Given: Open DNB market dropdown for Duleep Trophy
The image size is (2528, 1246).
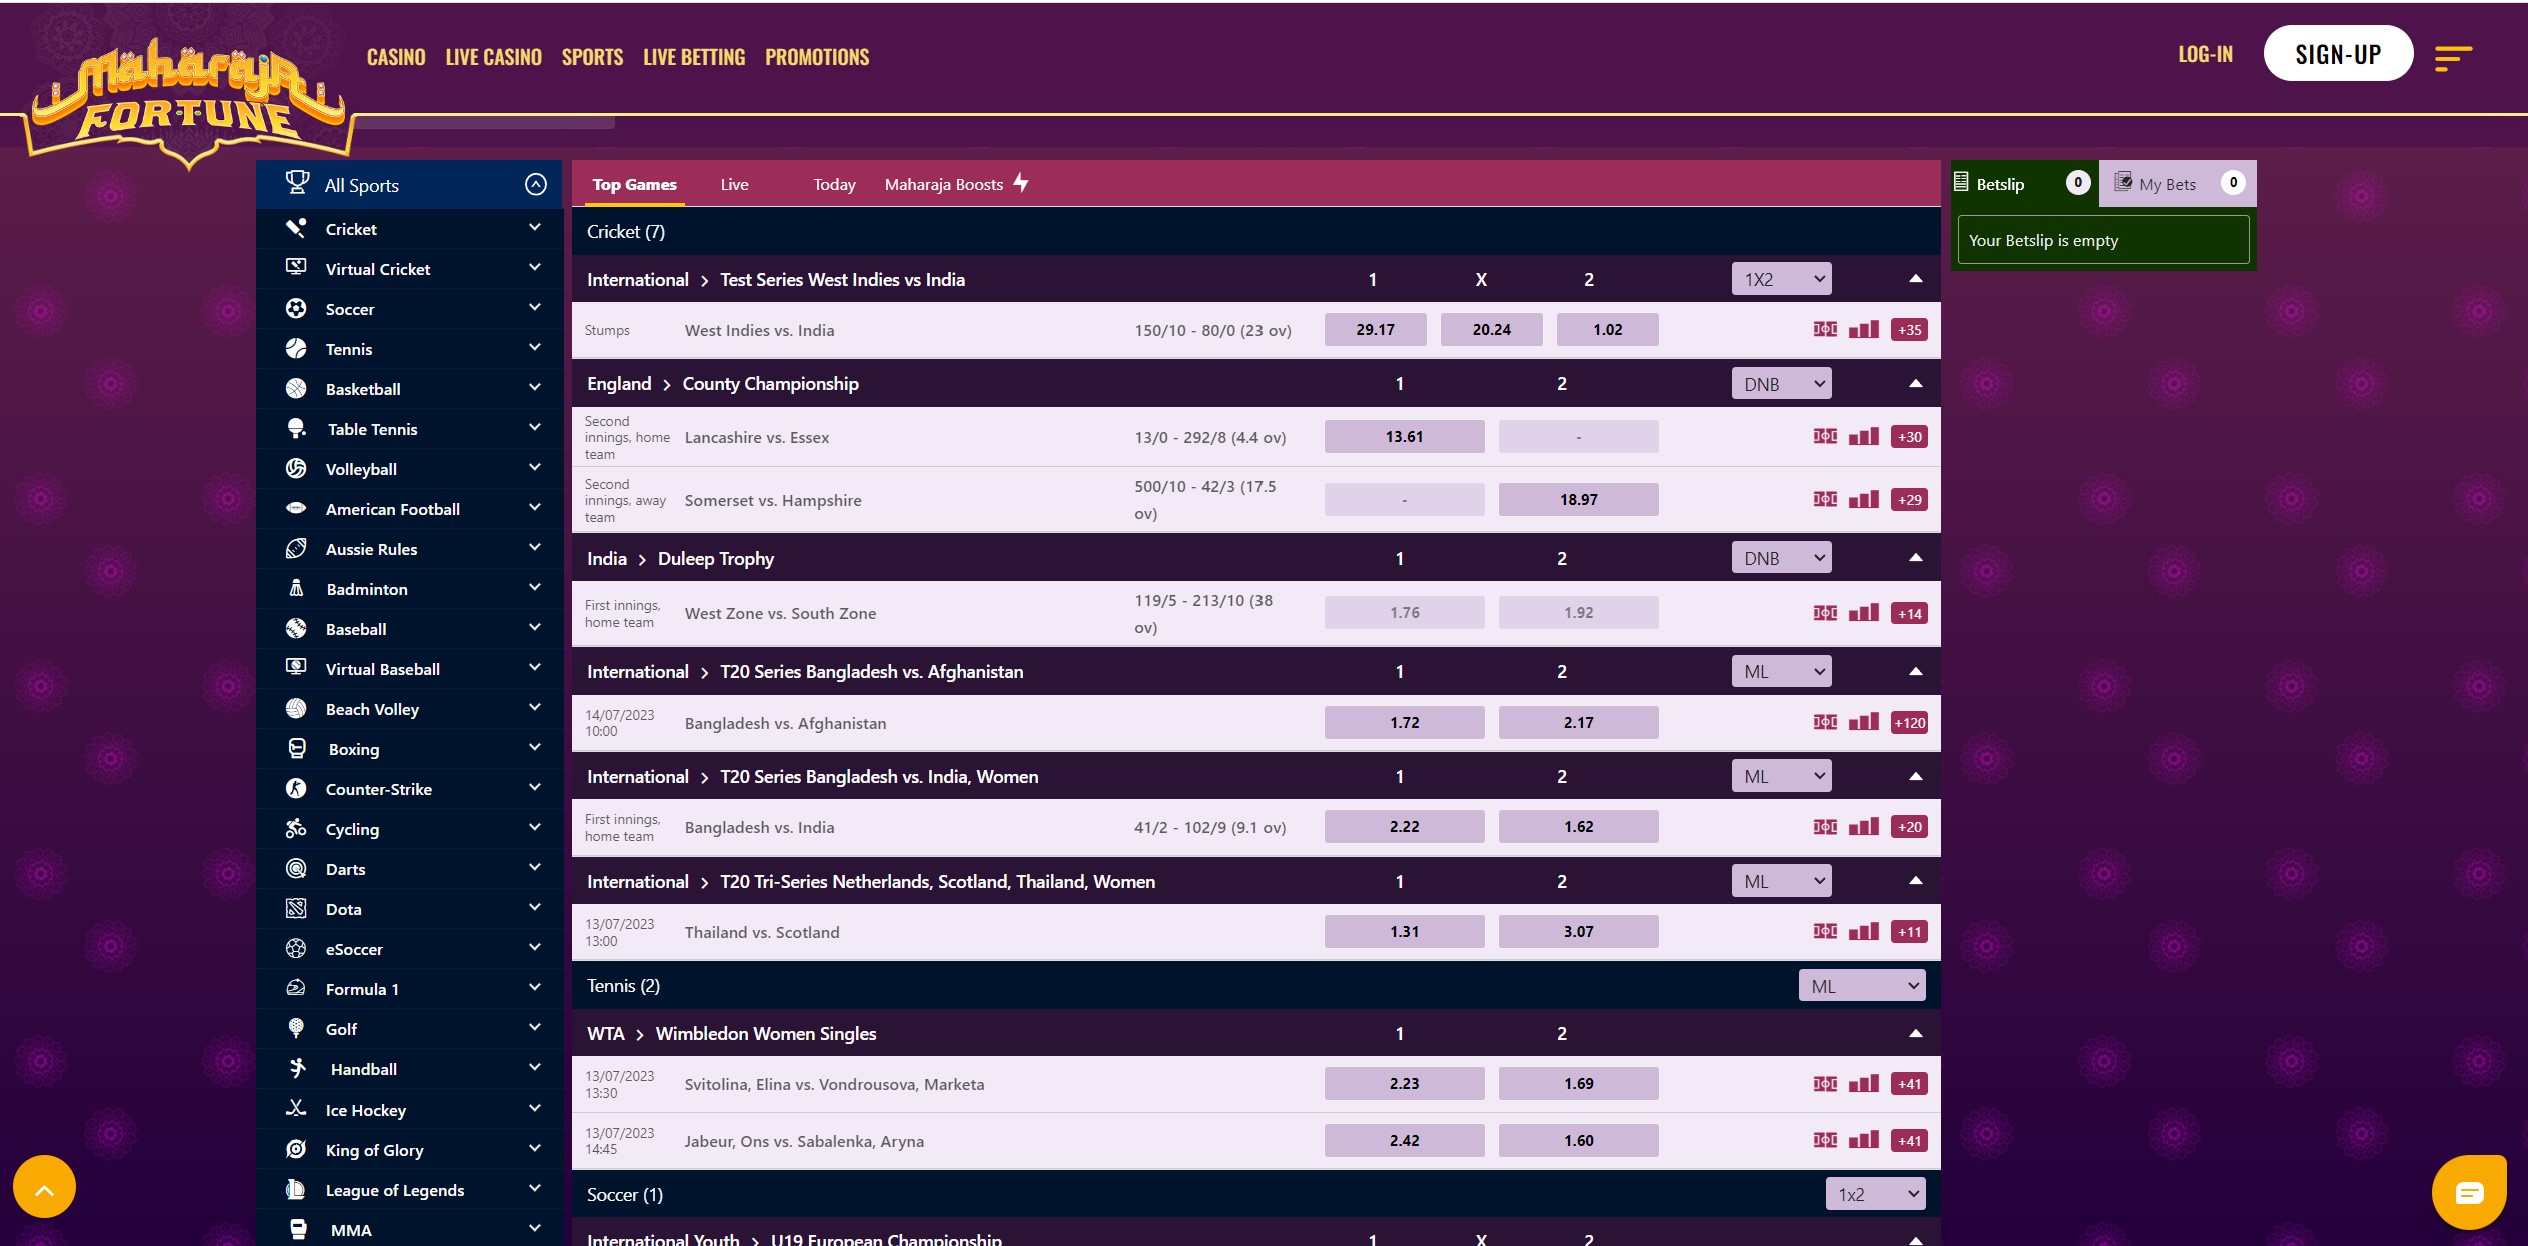Looking at the screenshot, I should click(x=1782, y=558).
